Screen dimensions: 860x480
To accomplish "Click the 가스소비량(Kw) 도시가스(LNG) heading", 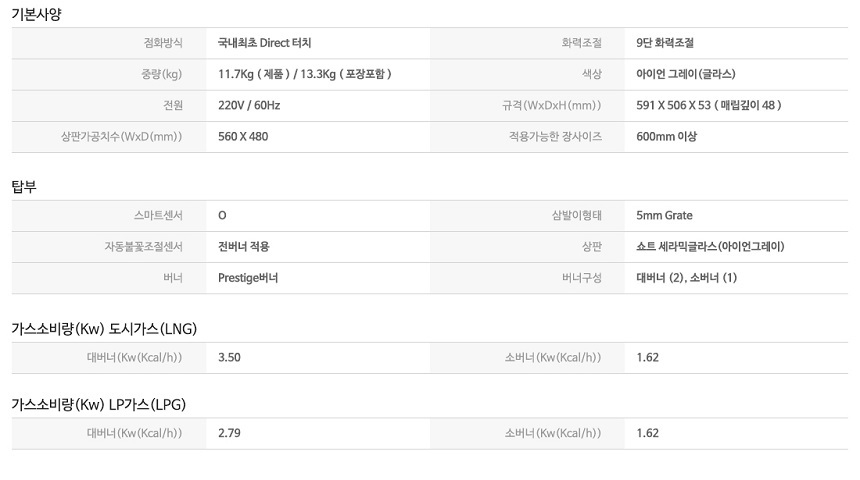I will (104, 329).
